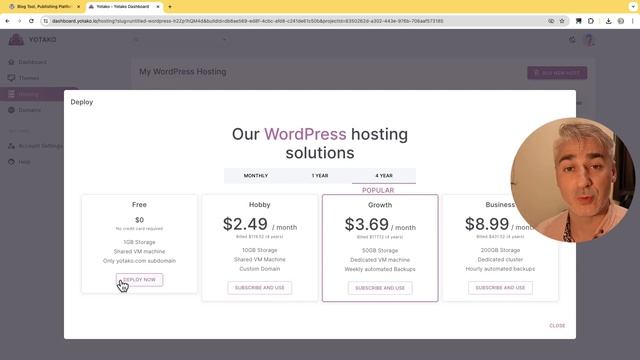The width and height of the screenshot is (640, 360).
Task: Click 'Hourly automated backups' in Business plan
Action: click(500, 269)
